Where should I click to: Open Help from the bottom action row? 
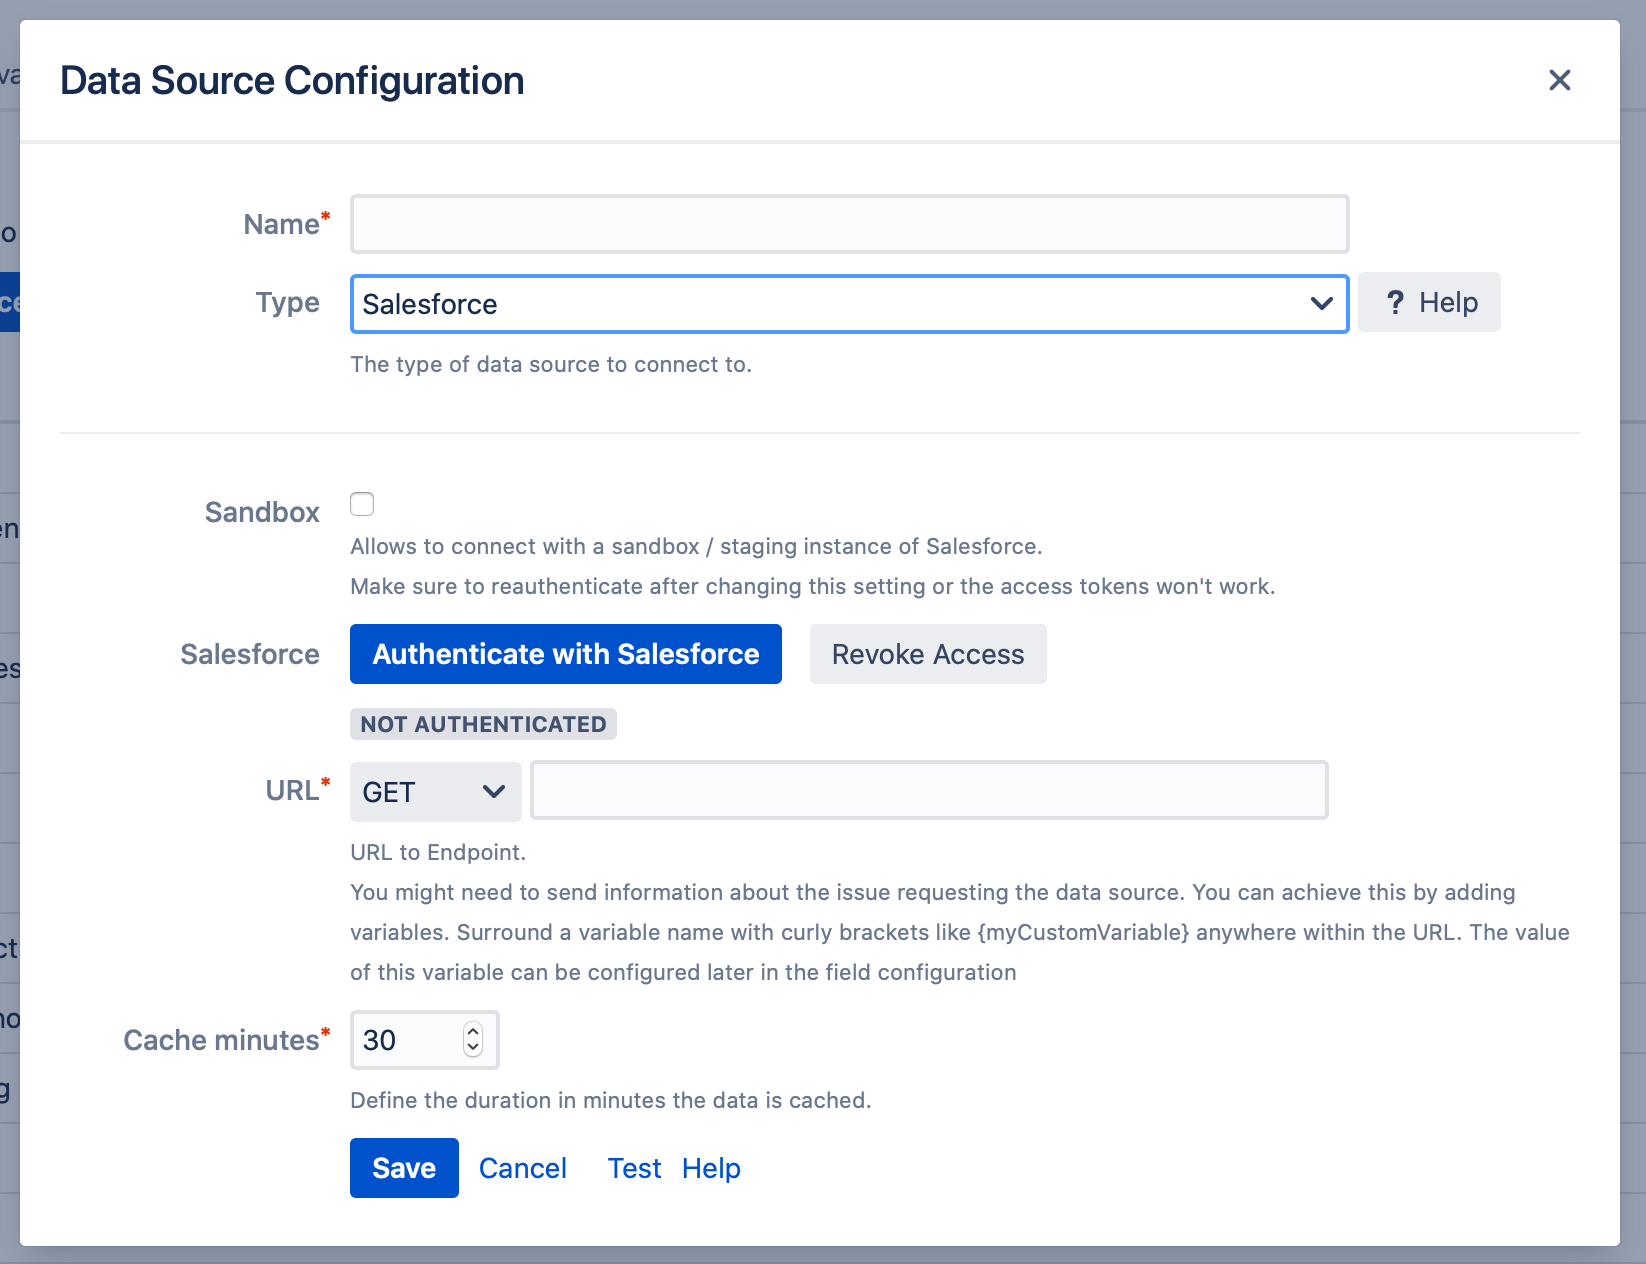[710, 1167]
